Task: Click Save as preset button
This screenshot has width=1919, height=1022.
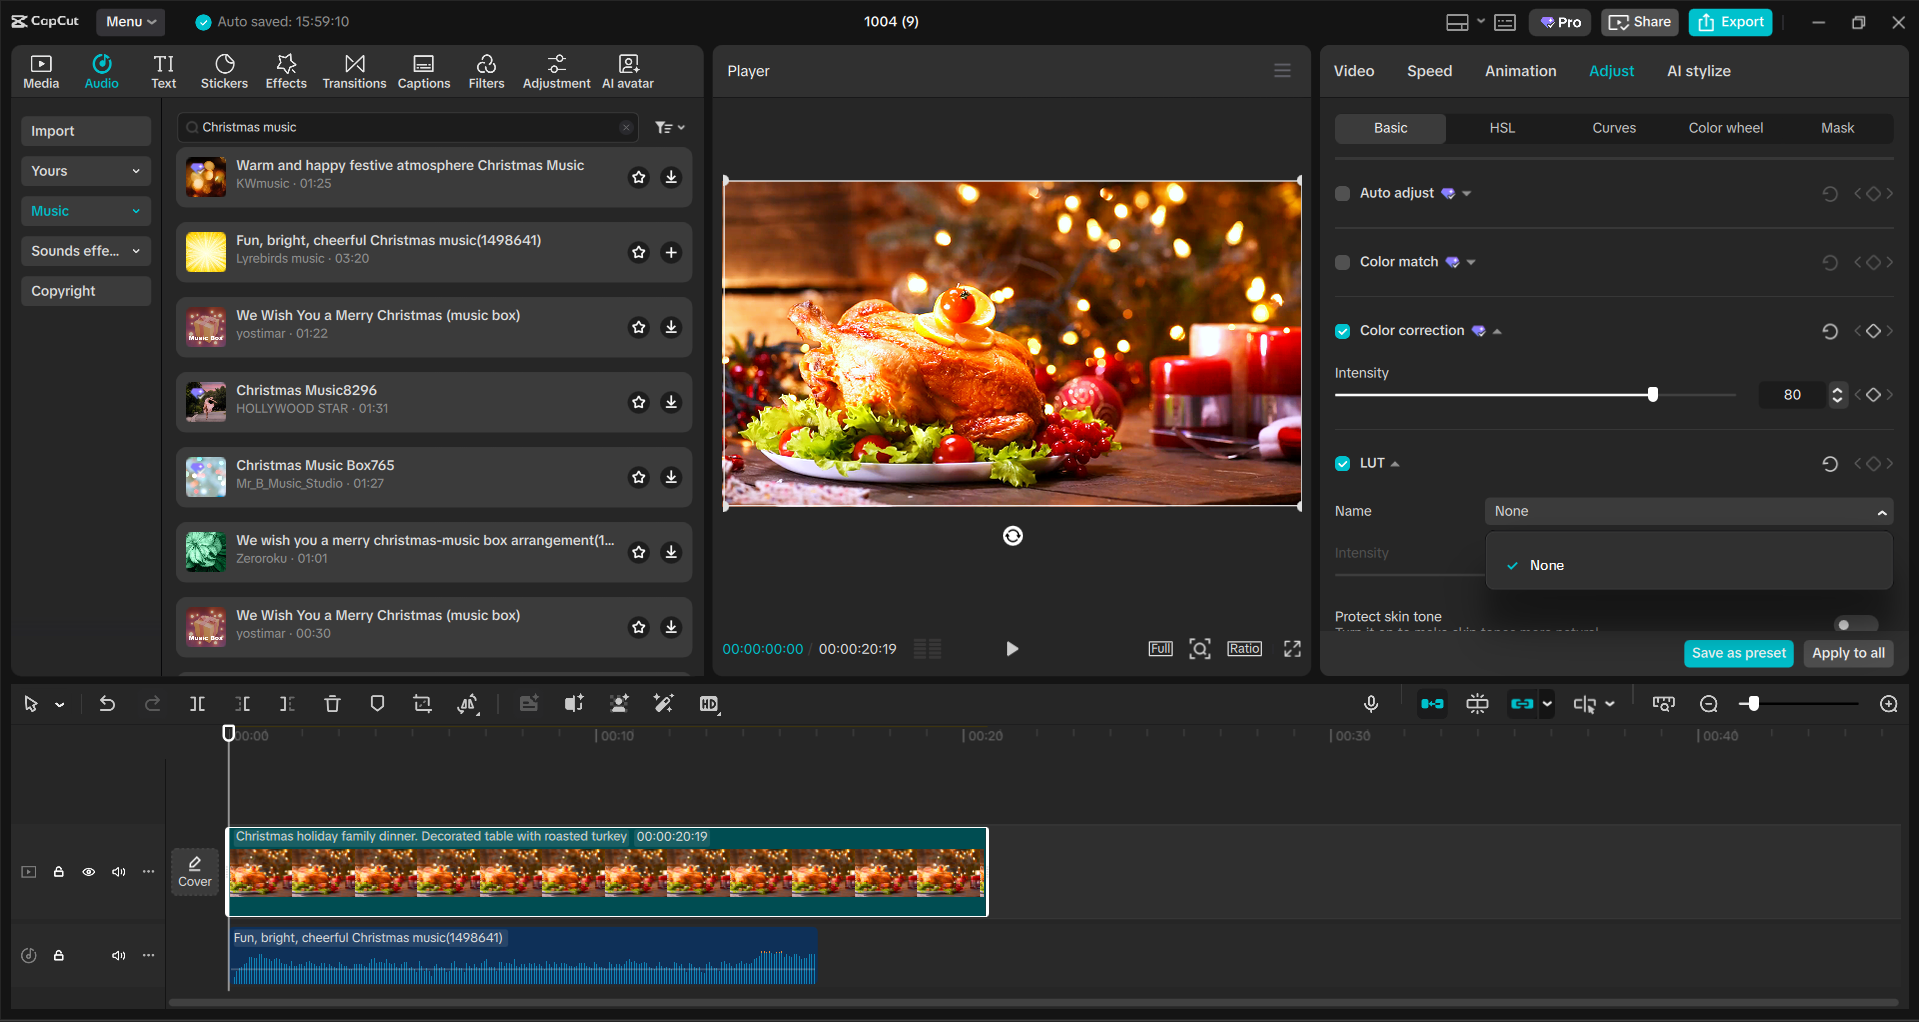Action: 1738,653
